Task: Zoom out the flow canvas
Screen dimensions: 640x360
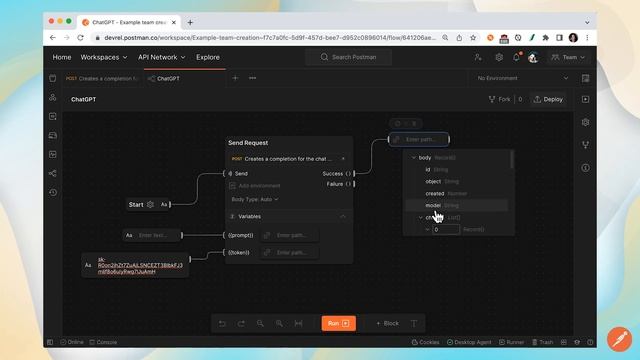Action: tap(260, 323)
